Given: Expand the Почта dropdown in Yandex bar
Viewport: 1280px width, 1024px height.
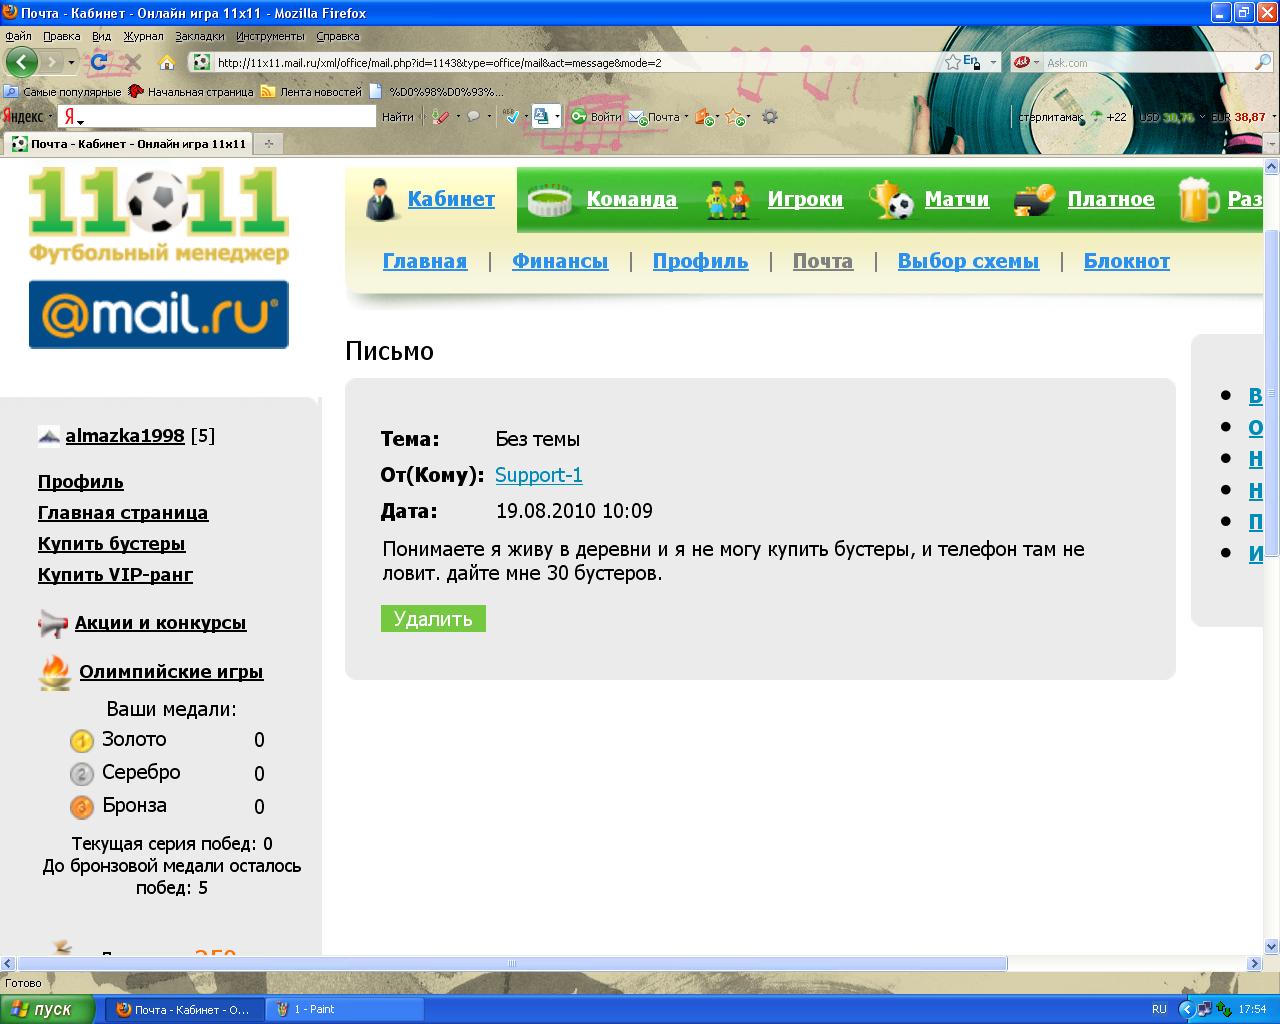Looking at the screenshot, I should (686, 117).
